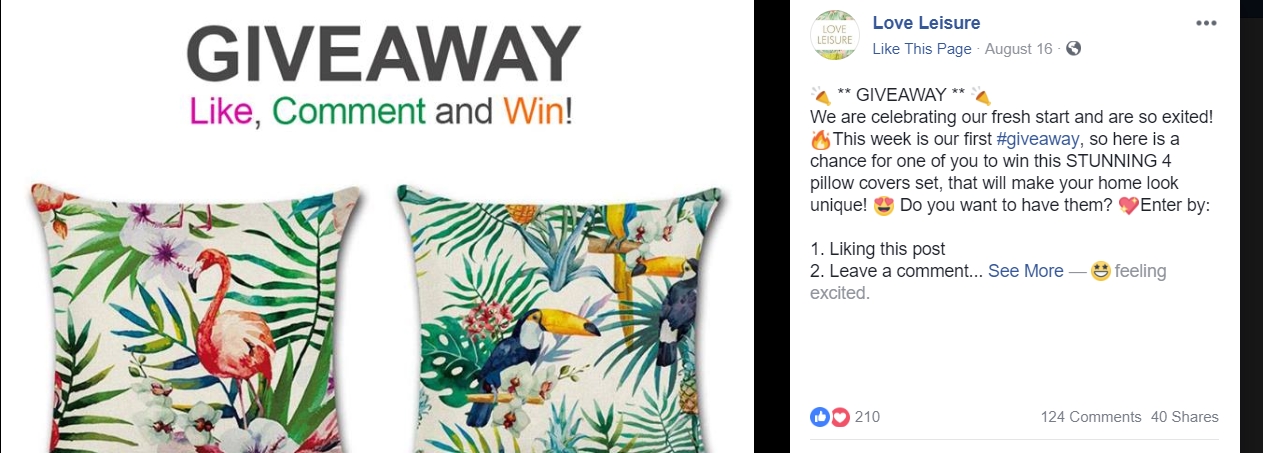Click the grinning emoji before feeling excited
1263x453 pixels.
1101,271
